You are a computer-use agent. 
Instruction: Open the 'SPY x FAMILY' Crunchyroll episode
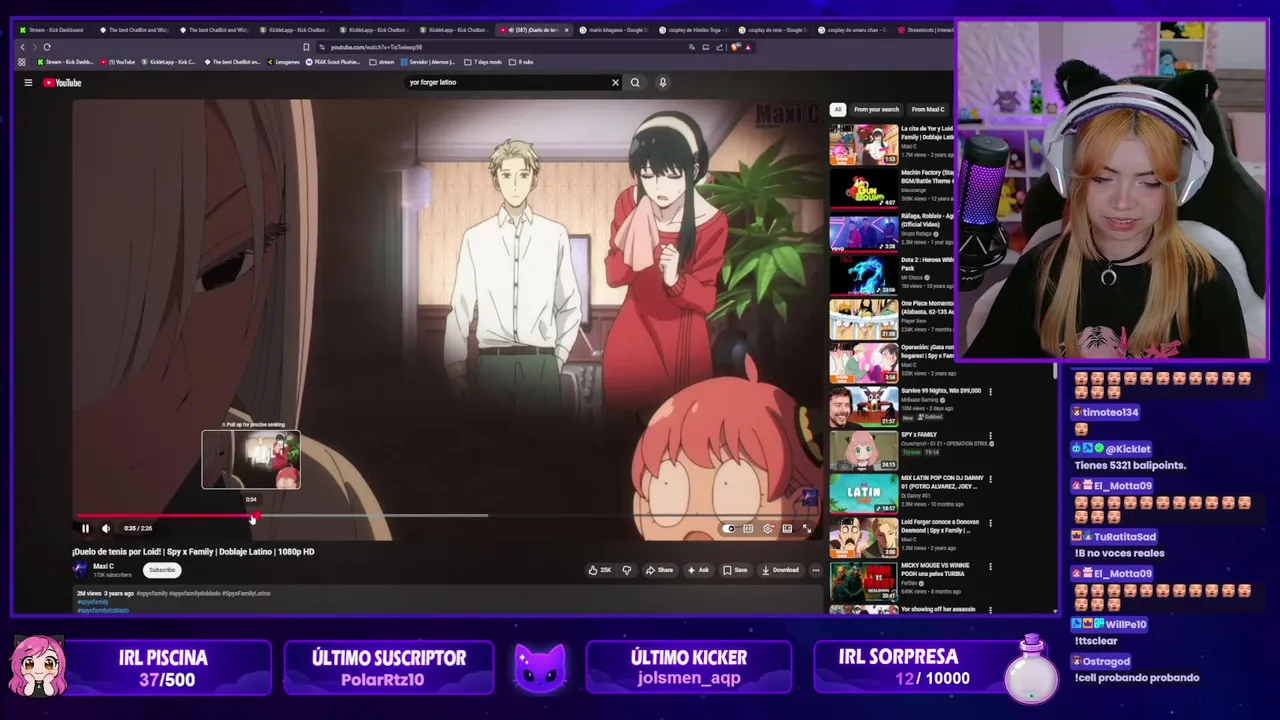(x=863, y=451)
